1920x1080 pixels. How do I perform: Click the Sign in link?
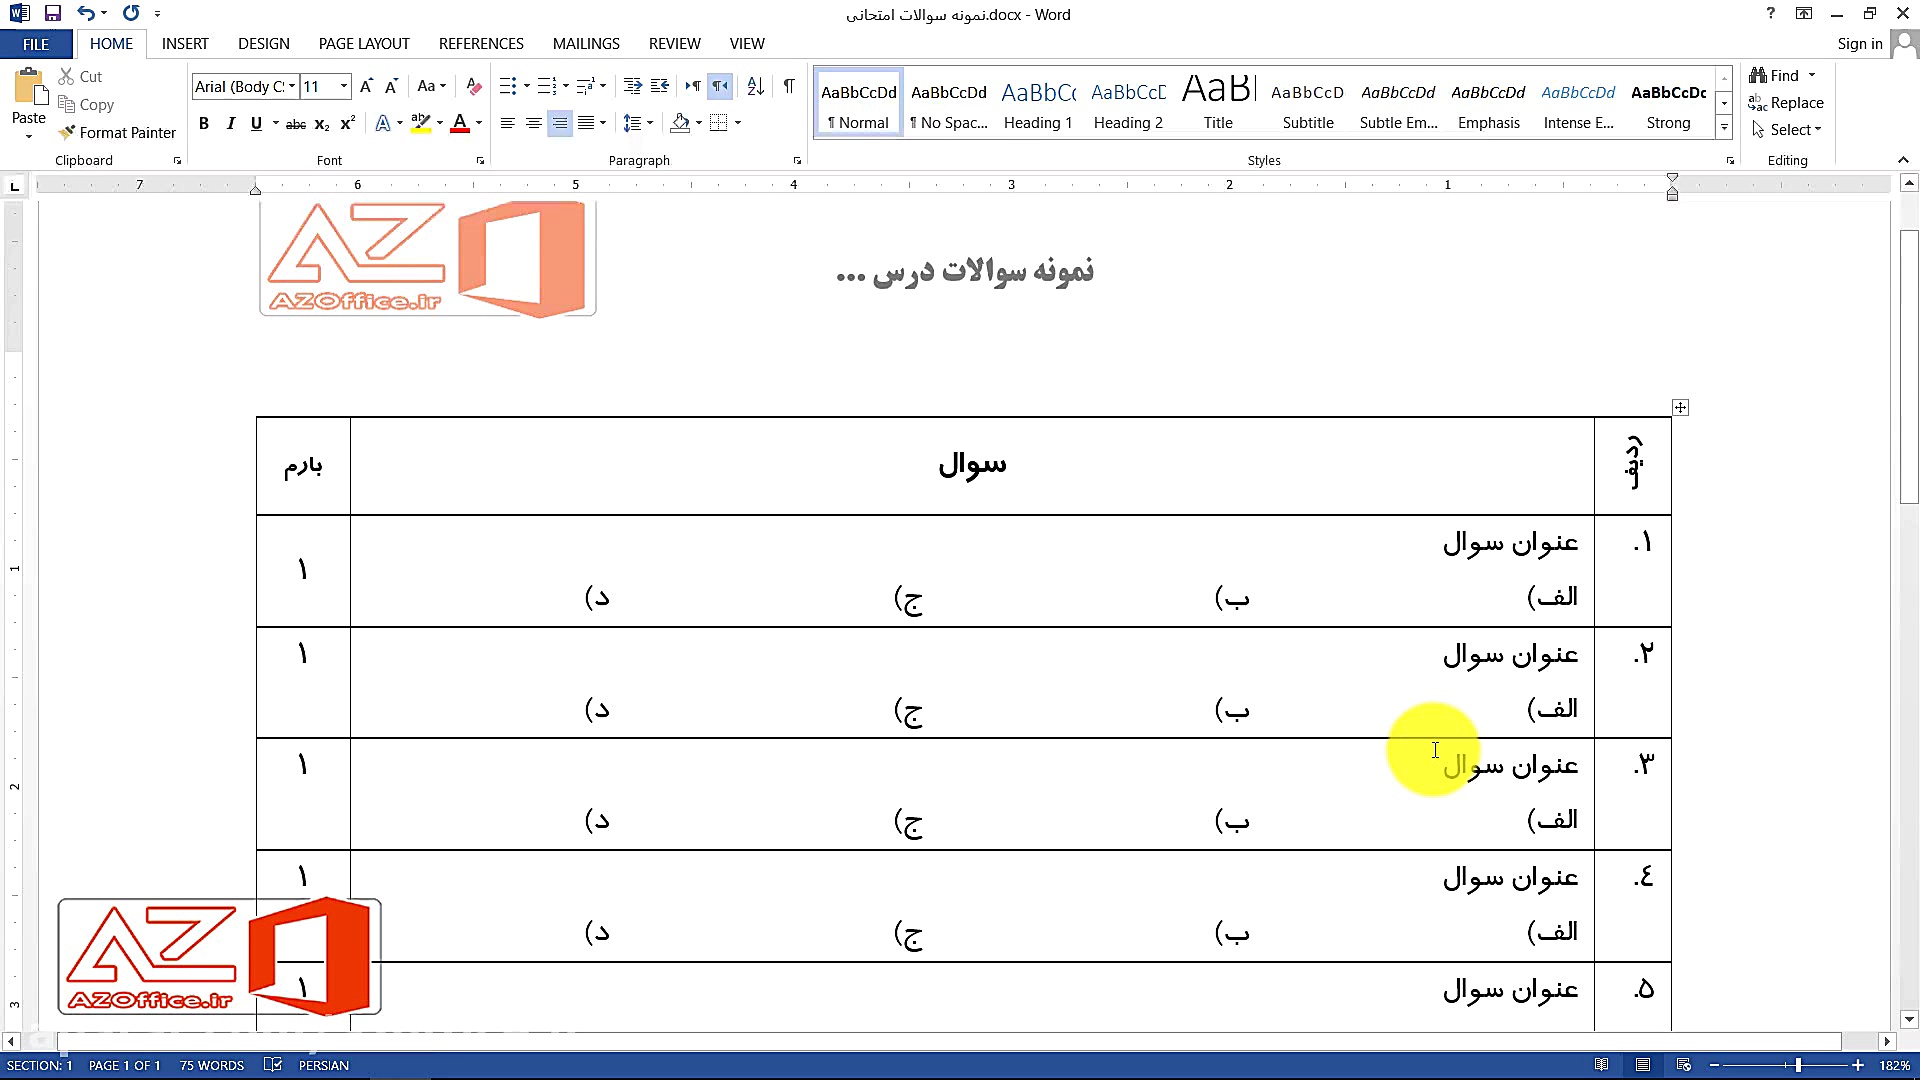pyautogui.click(x=1858, y=43)
